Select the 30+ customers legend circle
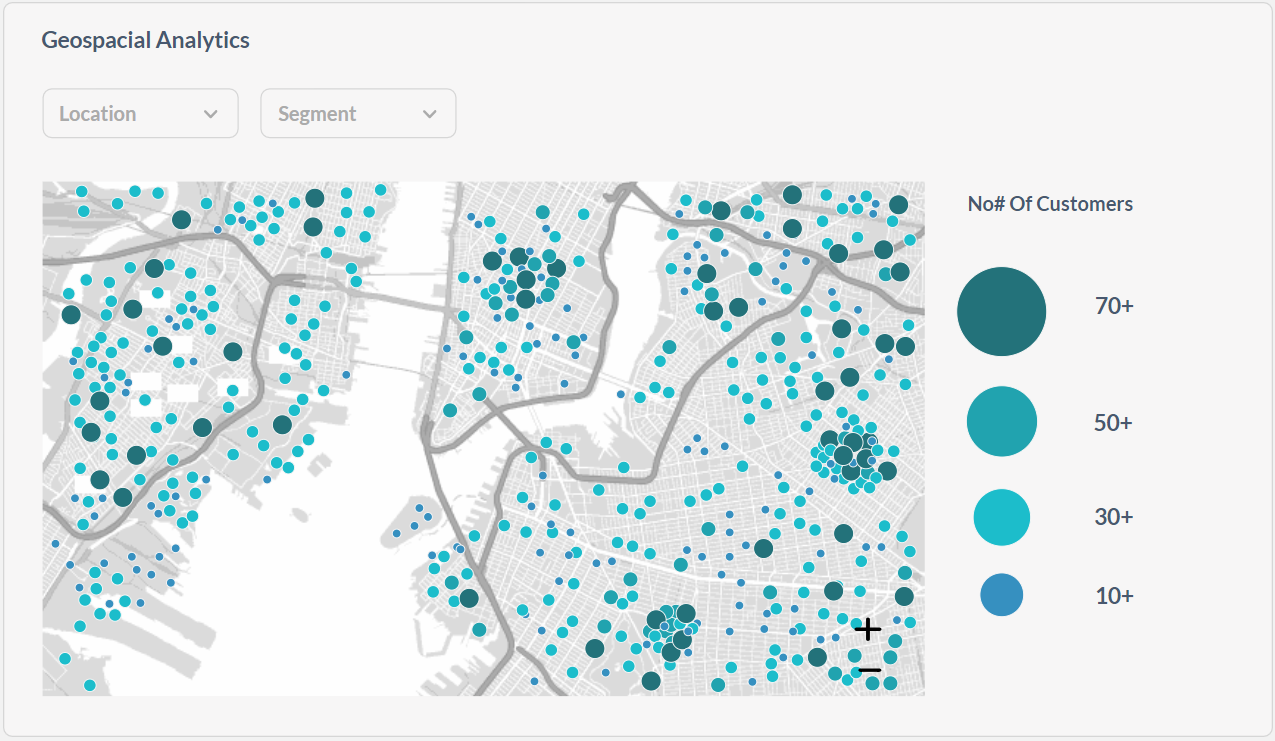The height and width of the screenshot is (741, 1275). (1001, 517)
